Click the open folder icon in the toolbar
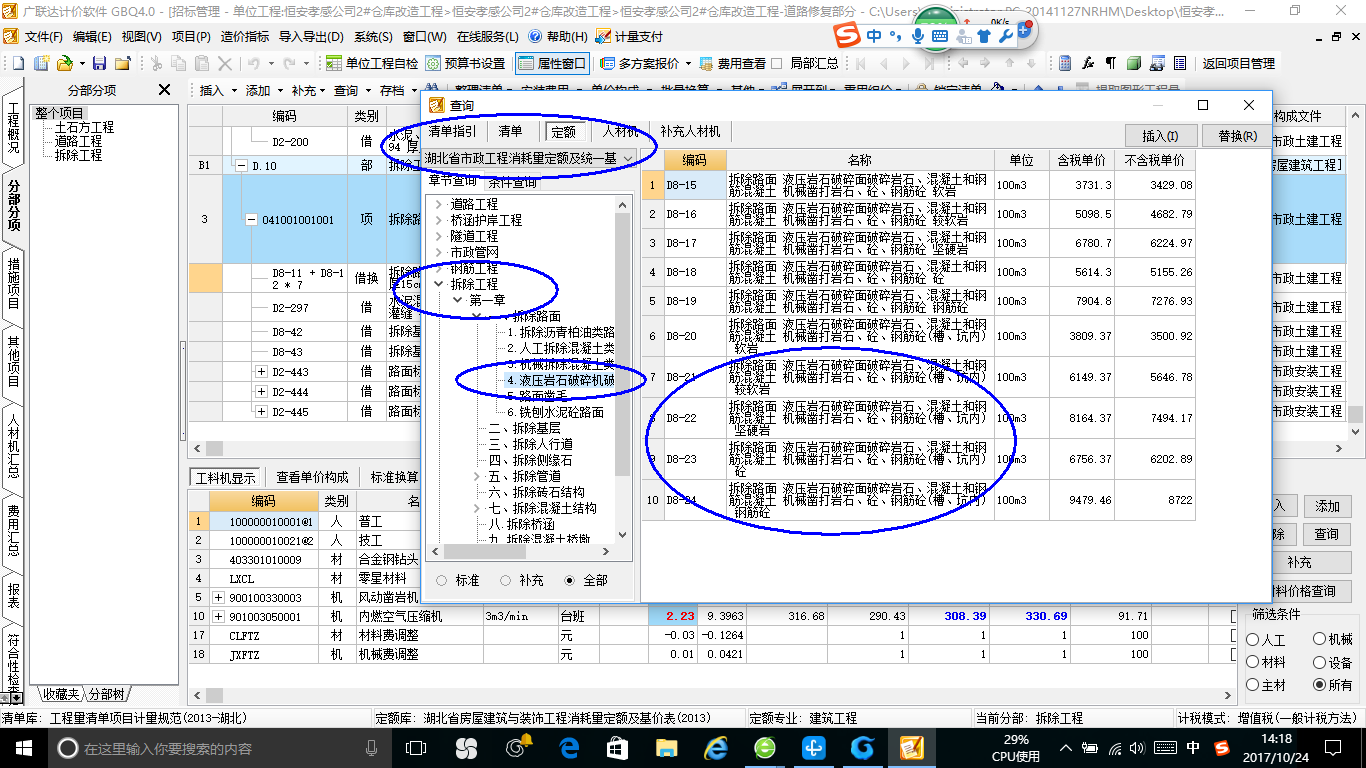 click(x=64, y=63)
